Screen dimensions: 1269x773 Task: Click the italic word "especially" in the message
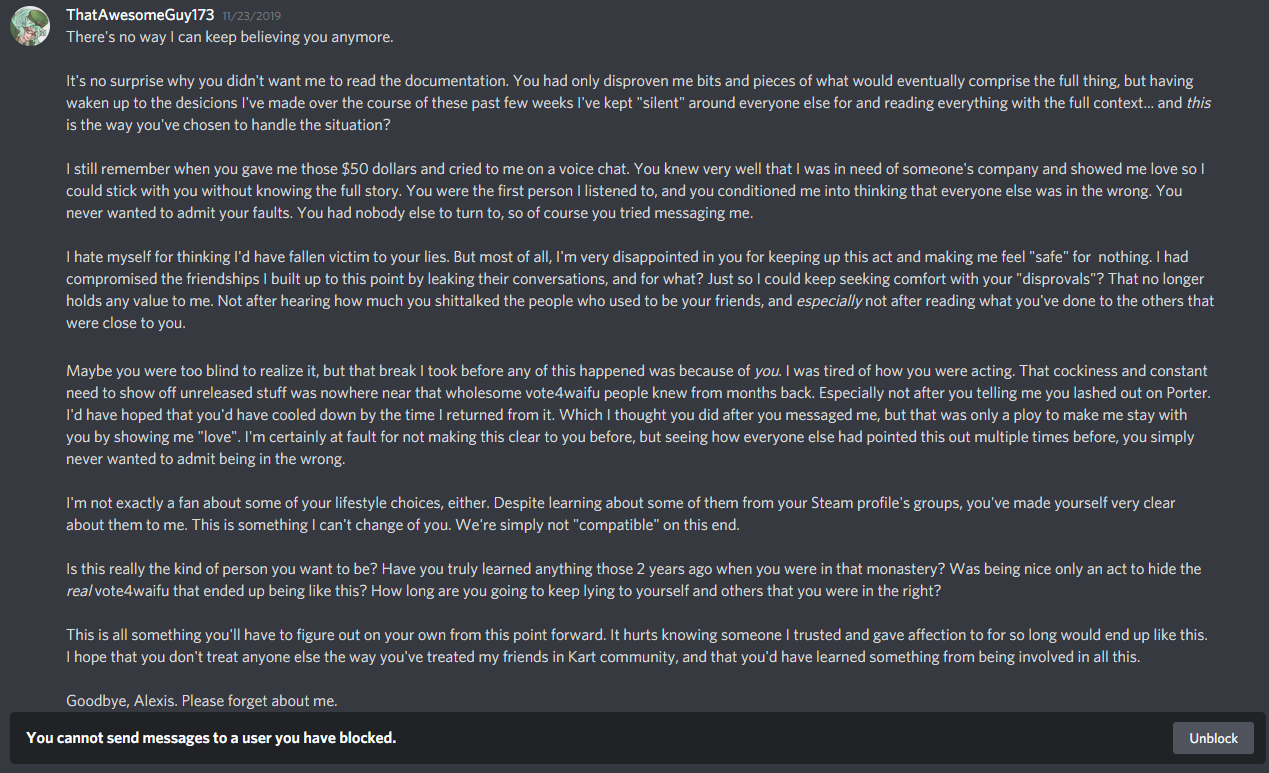pyautogui.click(x=827, y=301)
